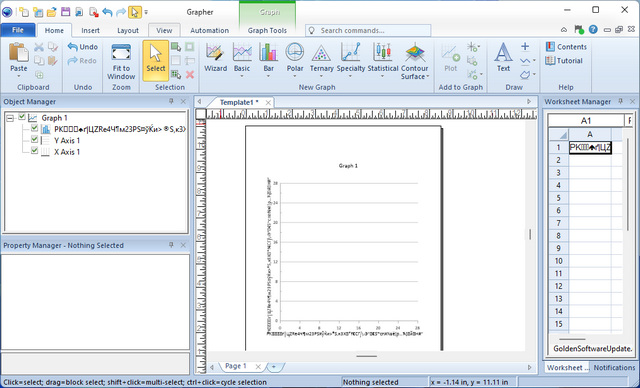This screenshot has width=640, height=388.
Task: Select the polyline draw tool
Action: tap(525, 61)
